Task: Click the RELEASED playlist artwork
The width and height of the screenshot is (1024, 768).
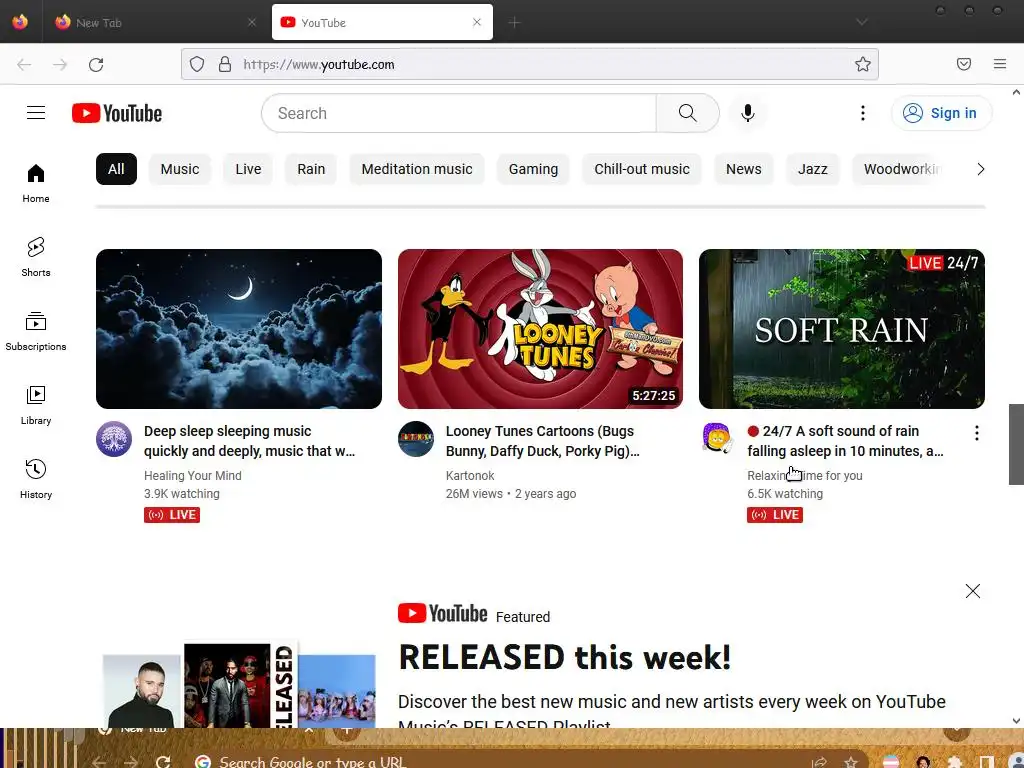Action: click(239, 684)
